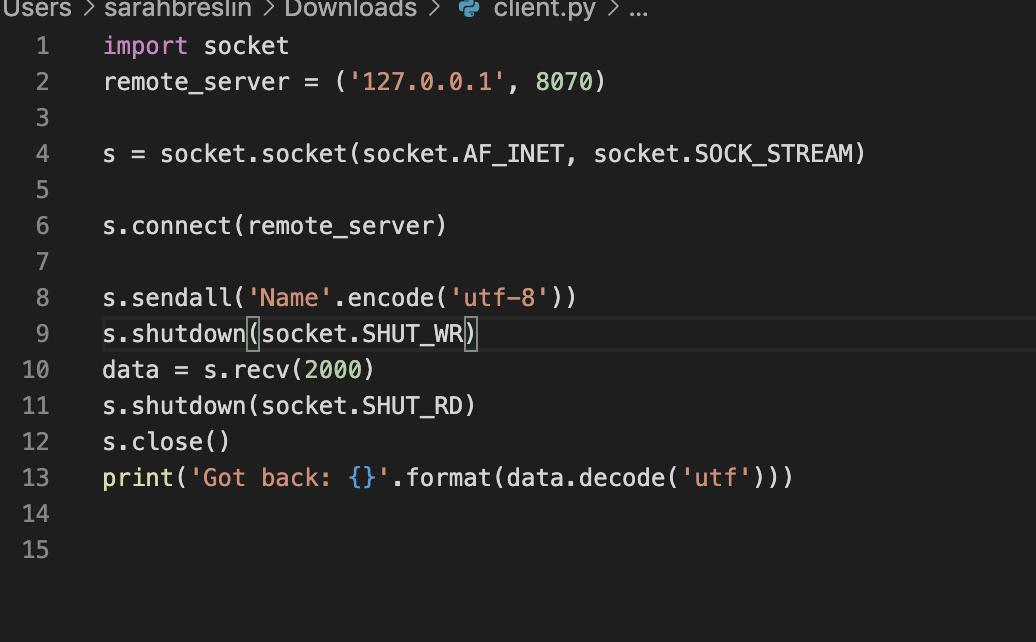Click 'socket.SHUT_RD' on line 11
The width and height of the screenshot is (1036, 642).
tap(363, 406)
